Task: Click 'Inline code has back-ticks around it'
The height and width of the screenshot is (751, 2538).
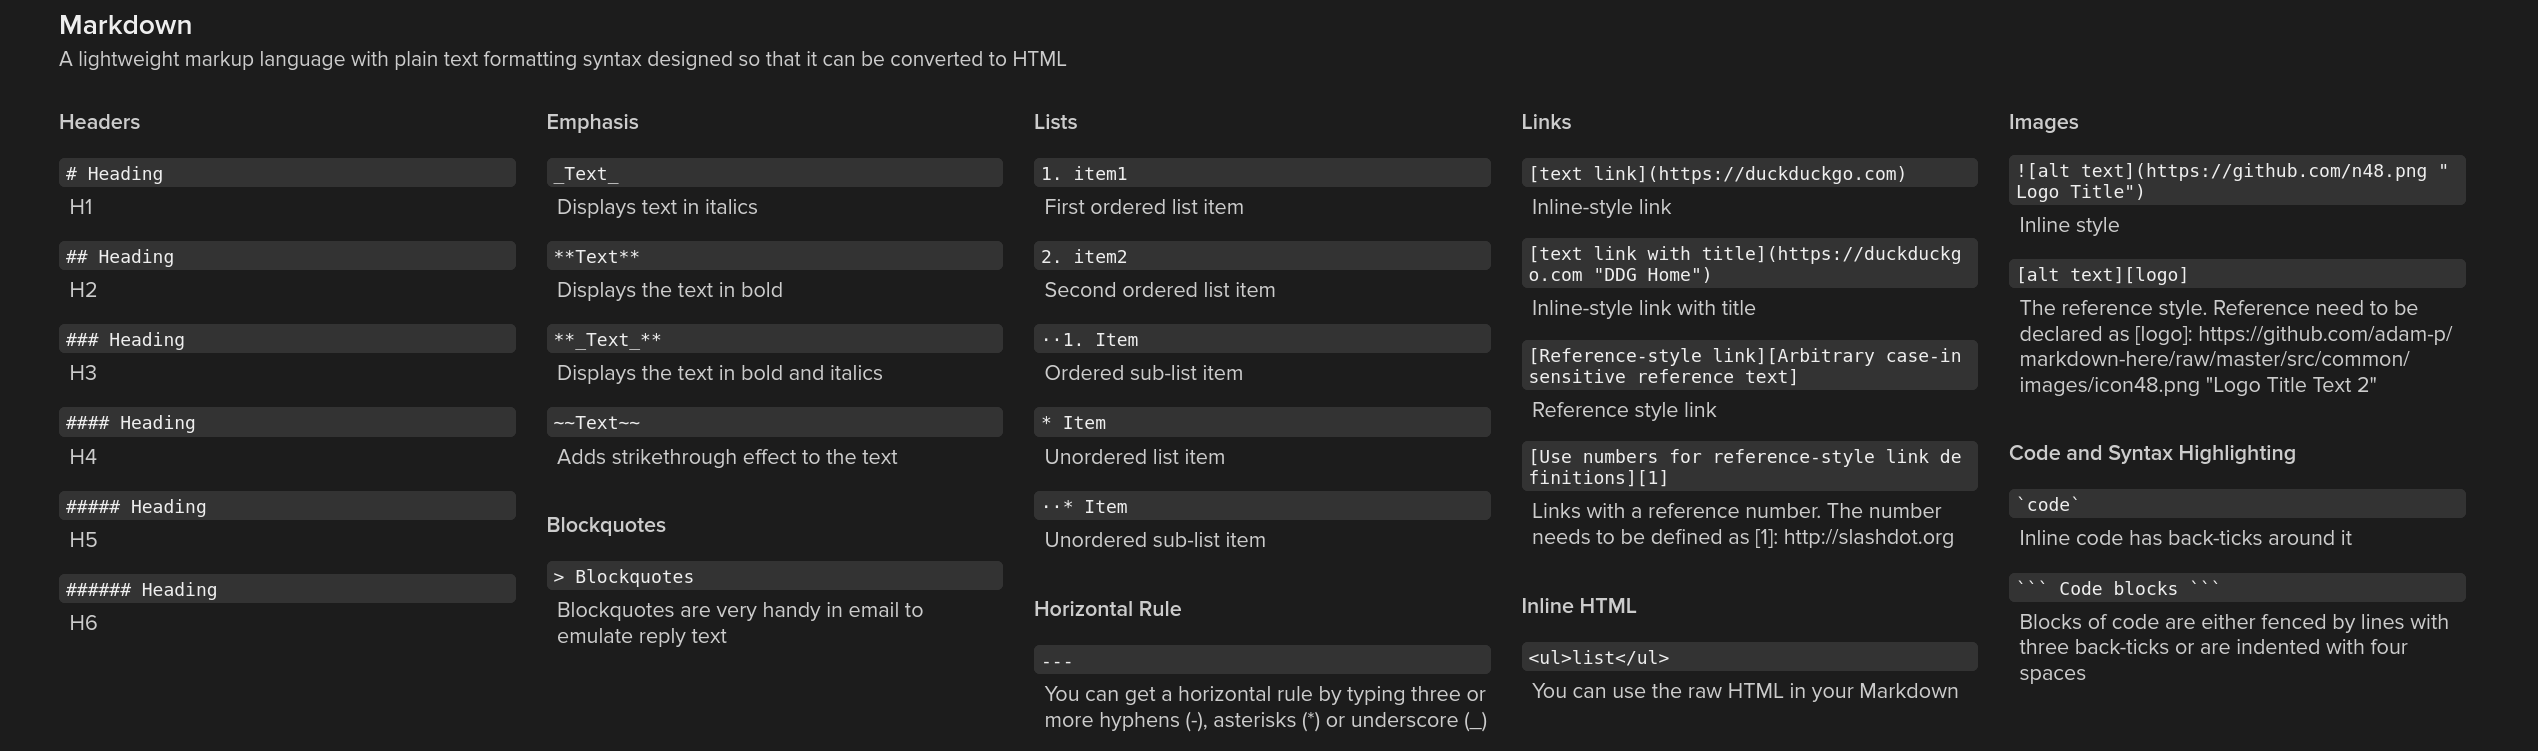Action: [2185, 538]
